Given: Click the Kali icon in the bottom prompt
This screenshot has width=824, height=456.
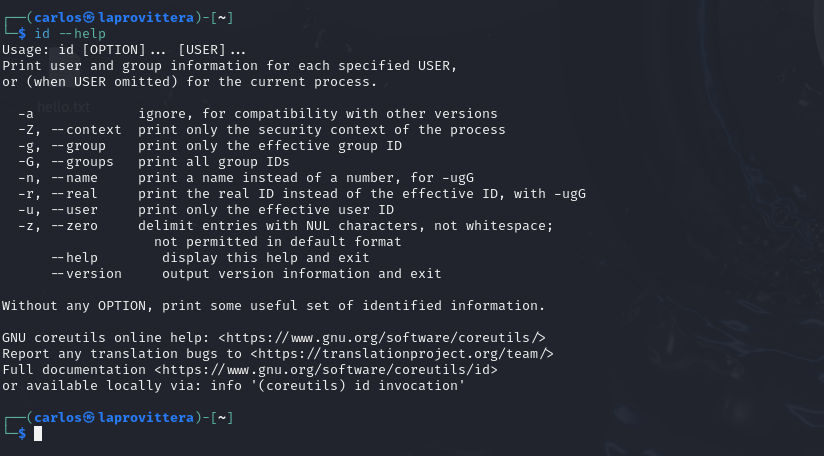Looking at the screenshot, I should (x=89, y=418).
